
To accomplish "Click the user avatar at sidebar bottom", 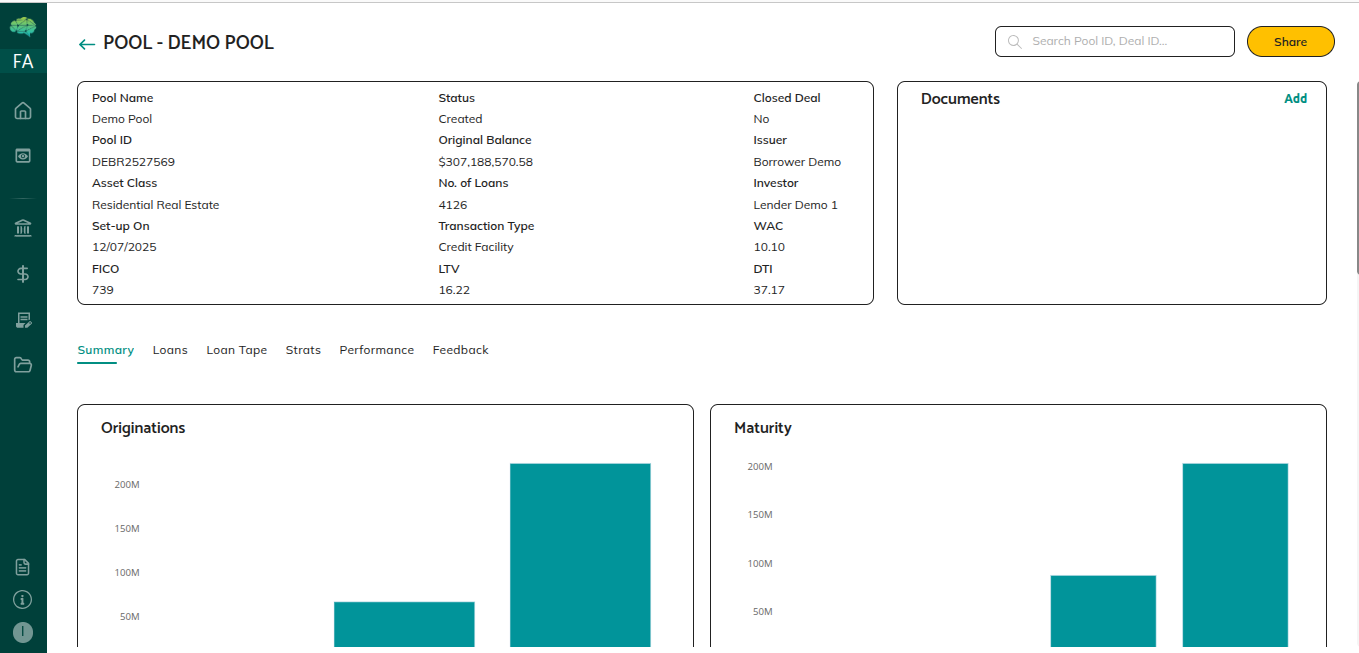I will point(23,632).
